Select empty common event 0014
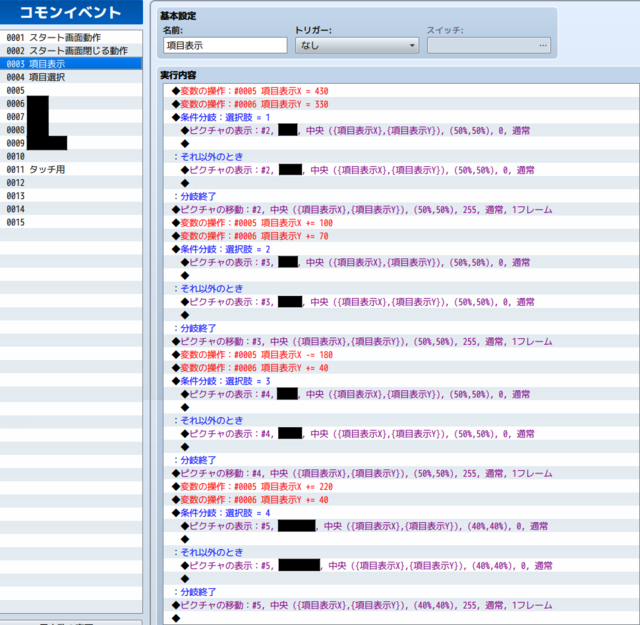The height and width of the screenshot is (625, 640). click(x=71, y=209)
